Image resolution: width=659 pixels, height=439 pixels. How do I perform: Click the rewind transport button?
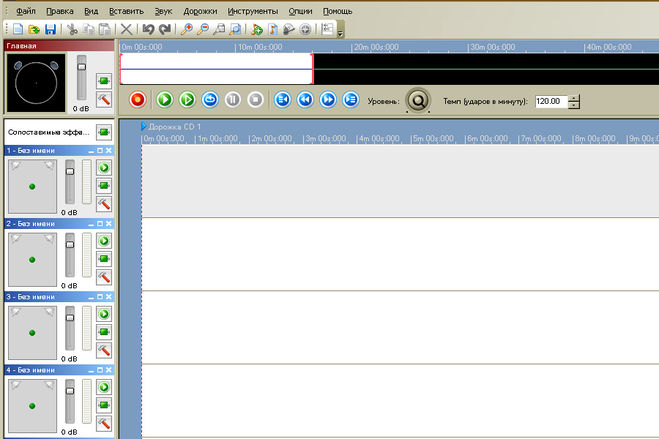point(305,100)
